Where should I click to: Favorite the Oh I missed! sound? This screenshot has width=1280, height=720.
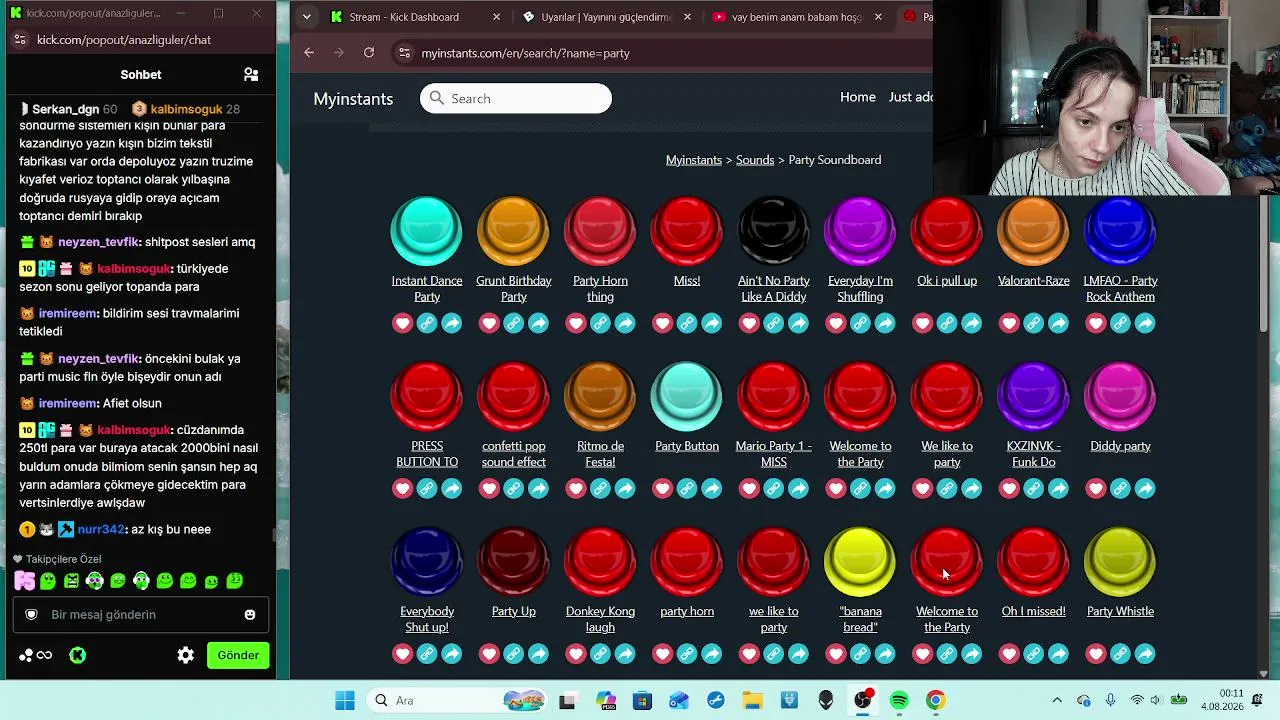pyautogui.click(x=1009, y=654)
